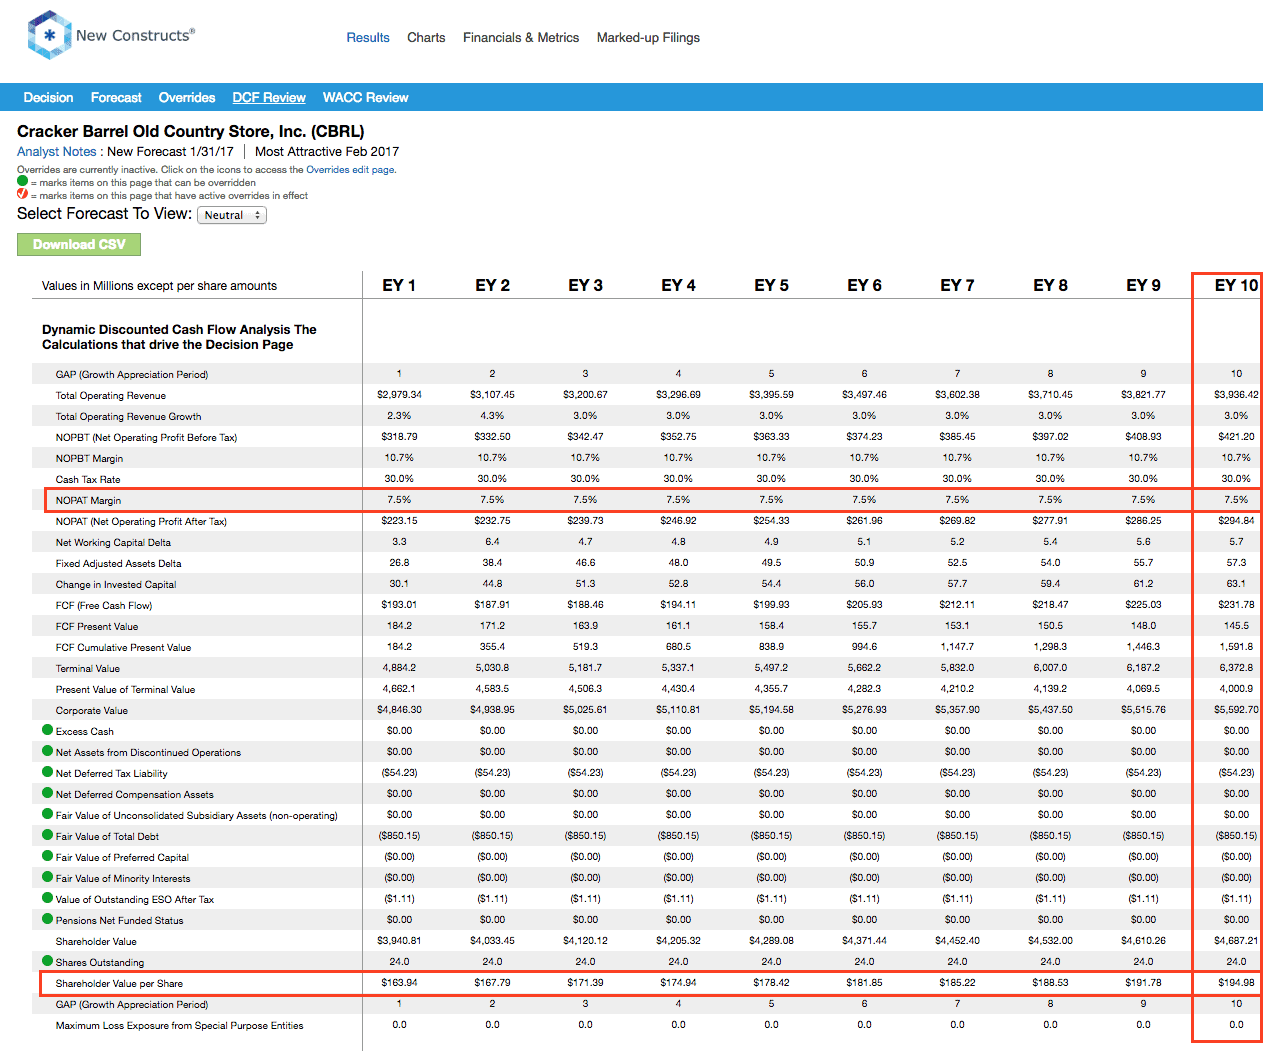Open override icon for Net Deferred Tax Liability
Screen dimensions: 1263x1051
point(47,771)
